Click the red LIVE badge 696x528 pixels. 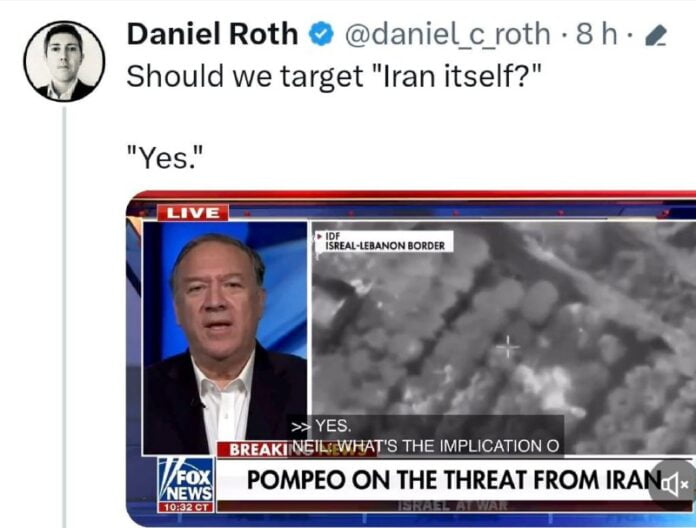(193, 213)
